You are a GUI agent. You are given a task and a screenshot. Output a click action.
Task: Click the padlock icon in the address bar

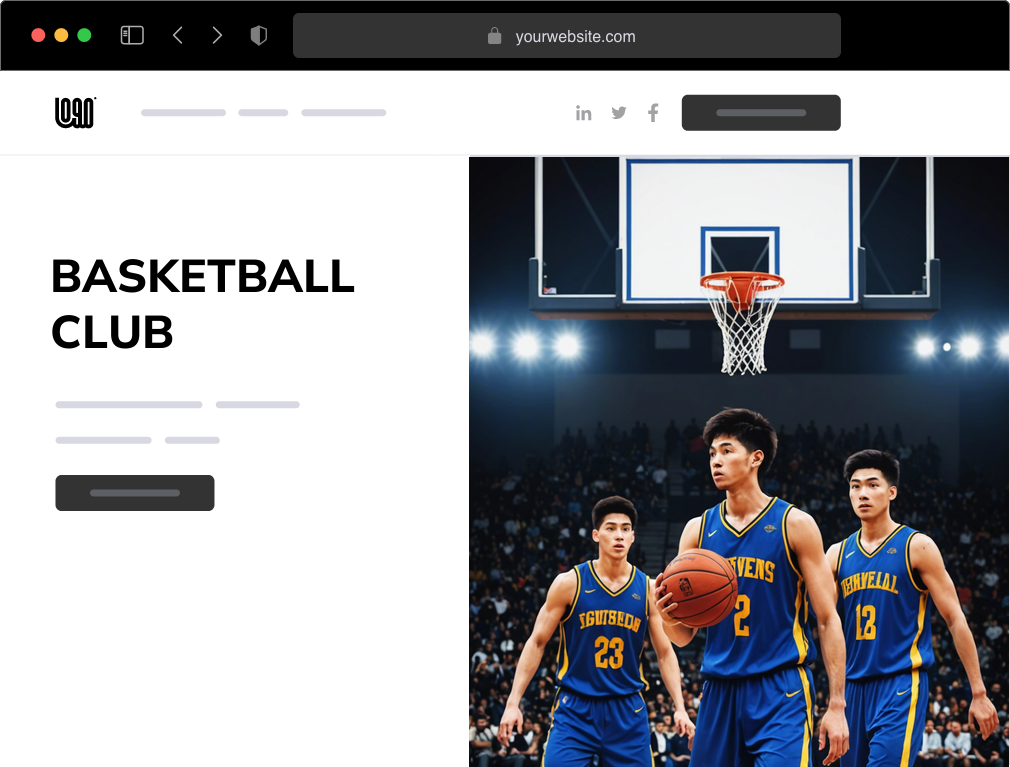pyautogui.click(x=493, y=35)
